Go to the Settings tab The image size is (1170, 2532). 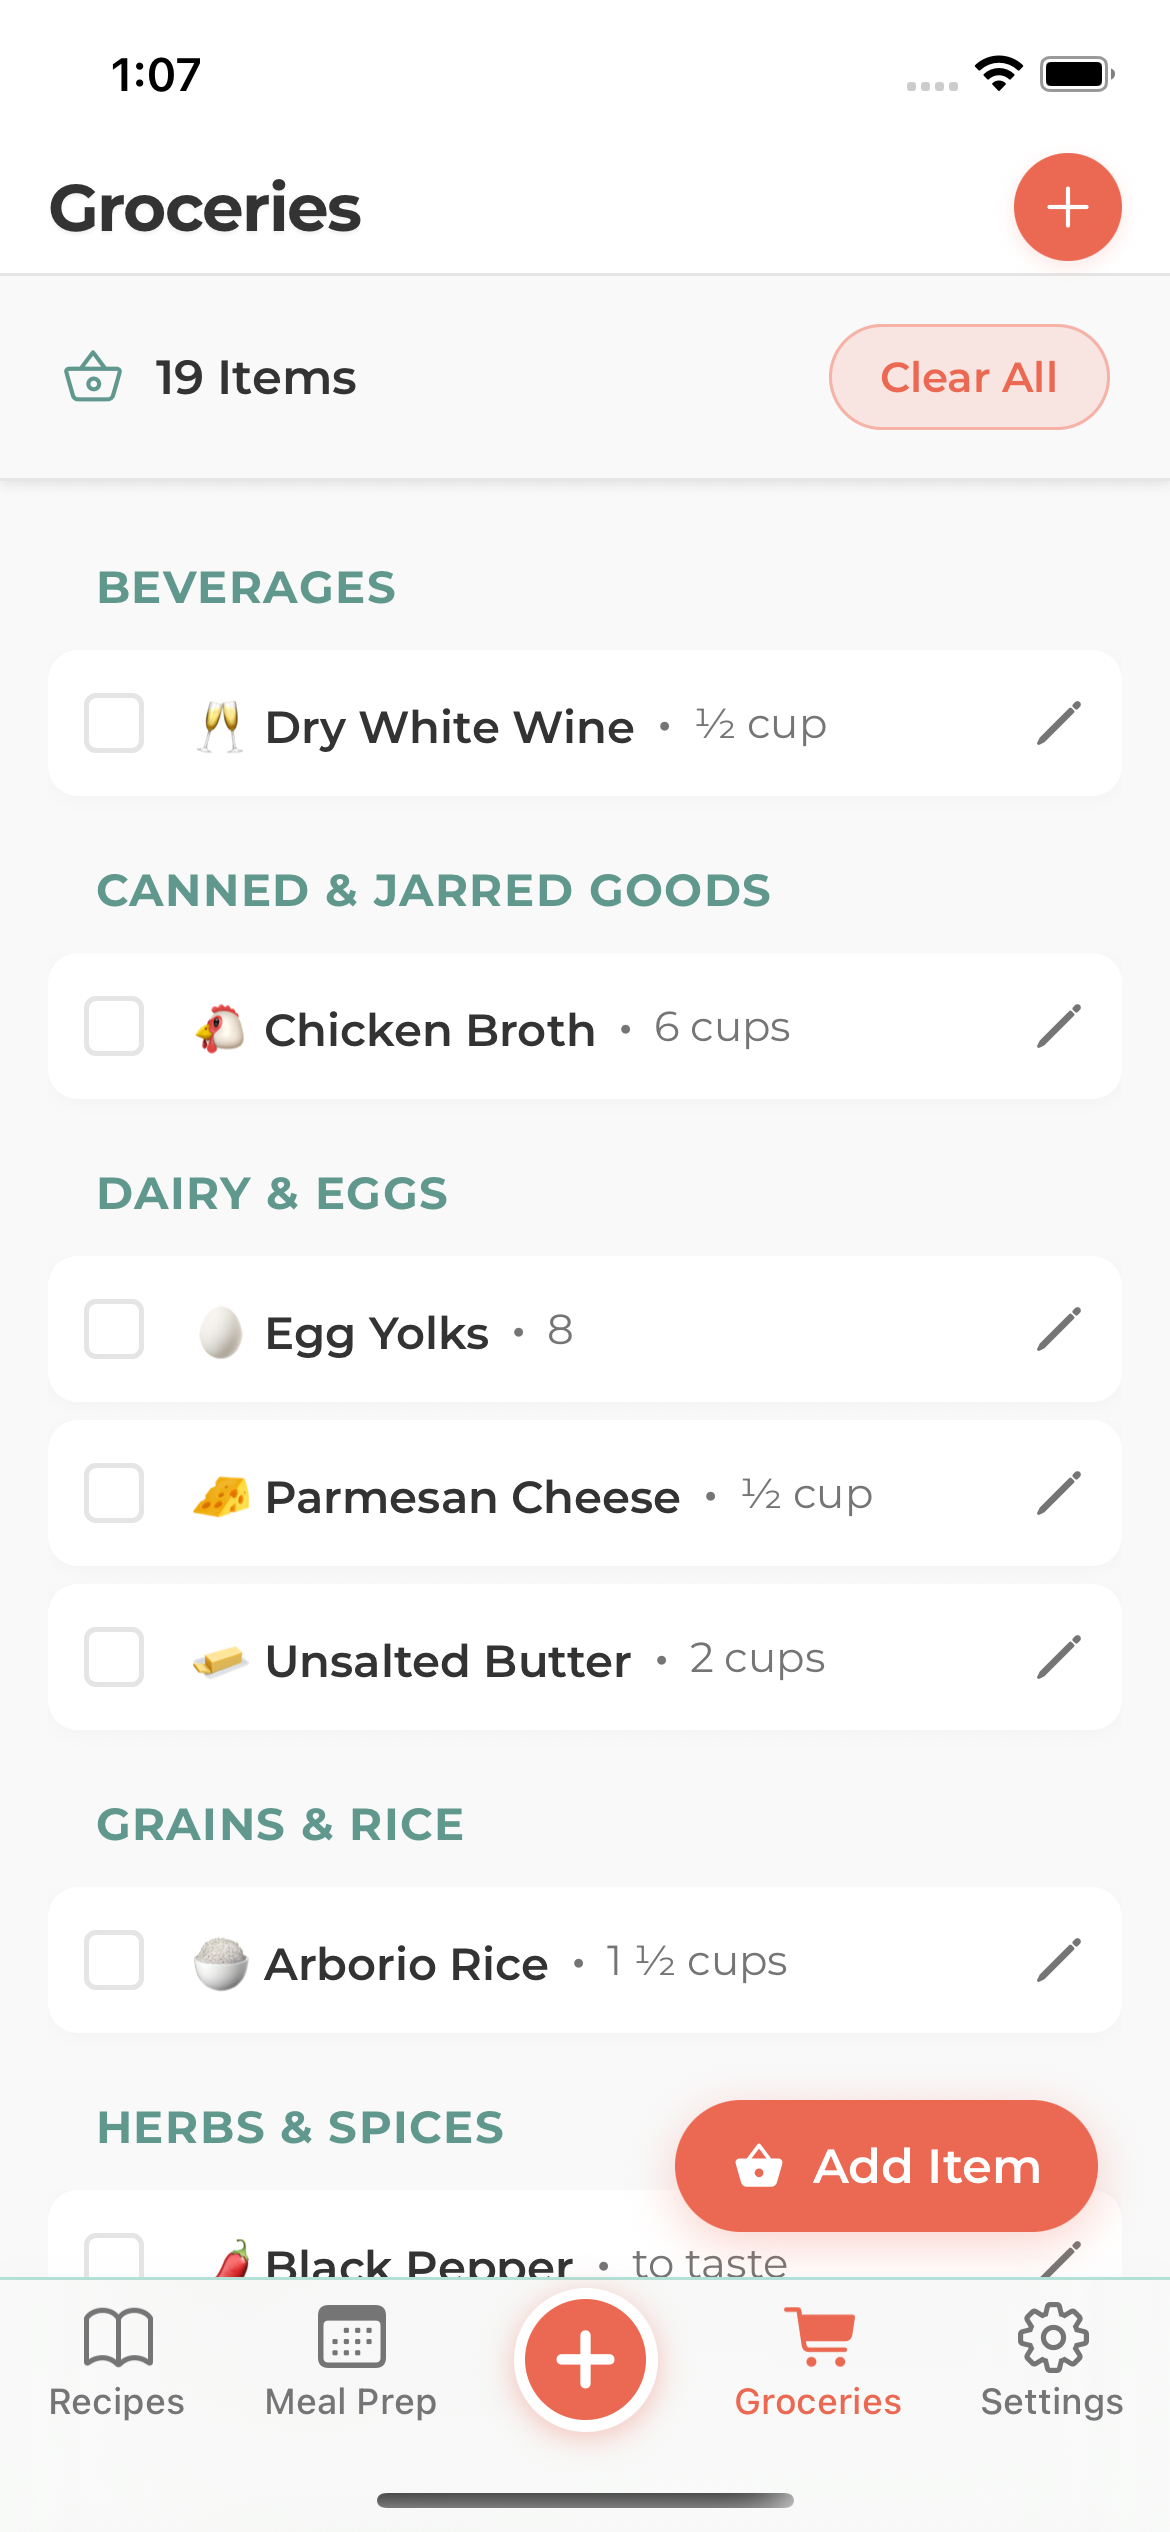[1052, 2360]
